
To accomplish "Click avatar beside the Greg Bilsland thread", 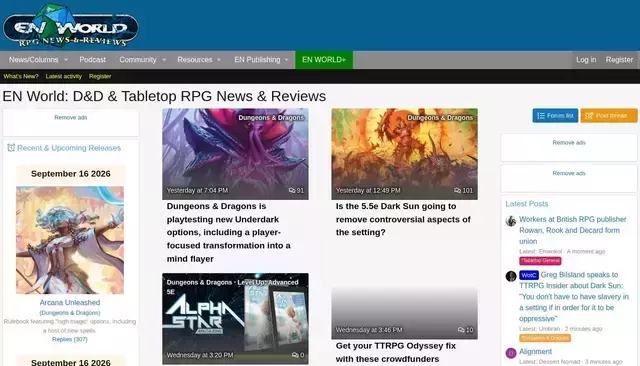I will [511, 276].
